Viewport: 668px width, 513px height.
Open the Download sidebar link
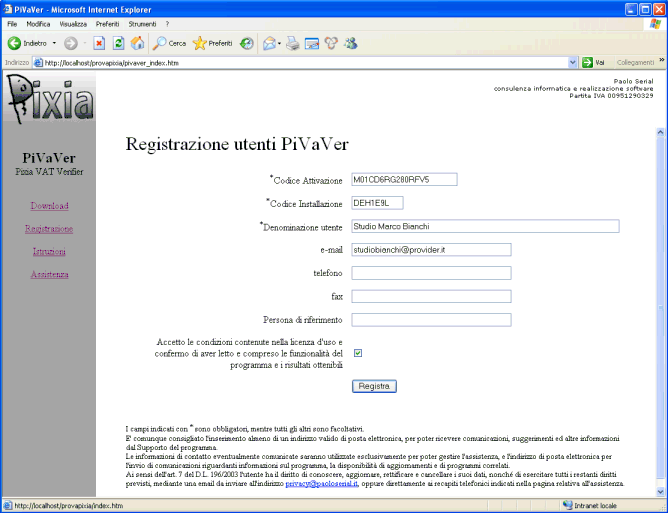click(x=49, y=206)
